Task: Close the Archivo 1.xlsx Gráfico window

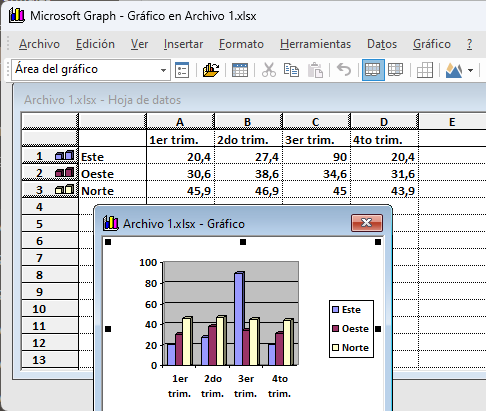Action: [367, 223]
